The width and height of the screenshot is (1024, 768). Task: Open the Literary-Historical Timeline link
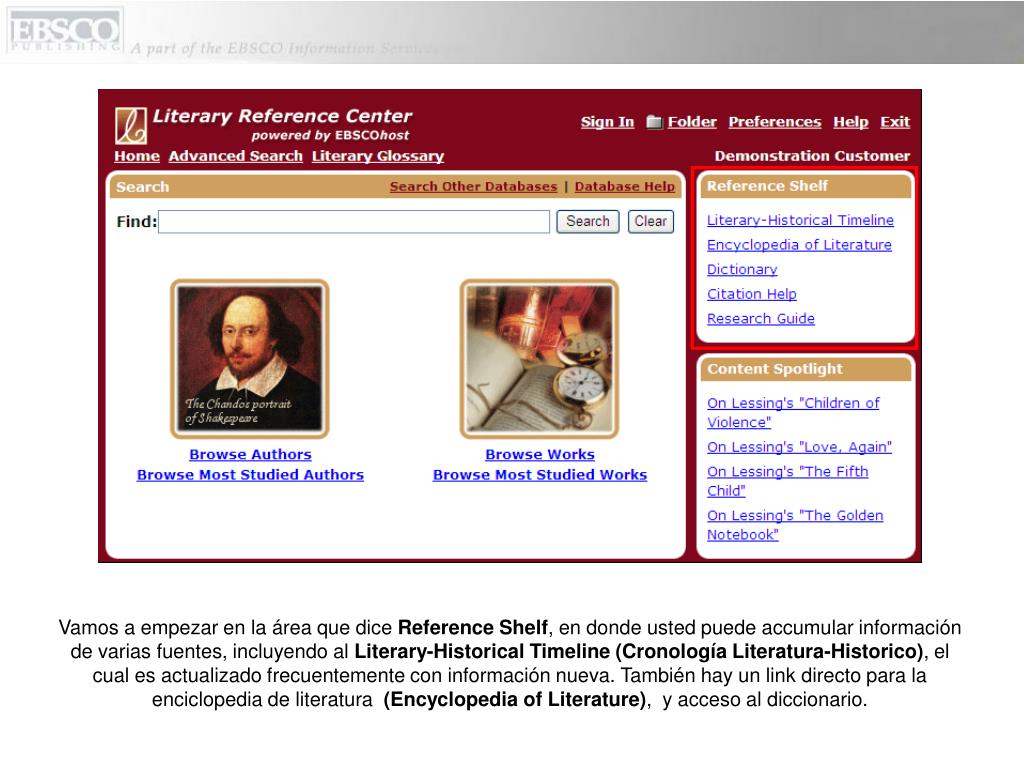tap(800, 220)
